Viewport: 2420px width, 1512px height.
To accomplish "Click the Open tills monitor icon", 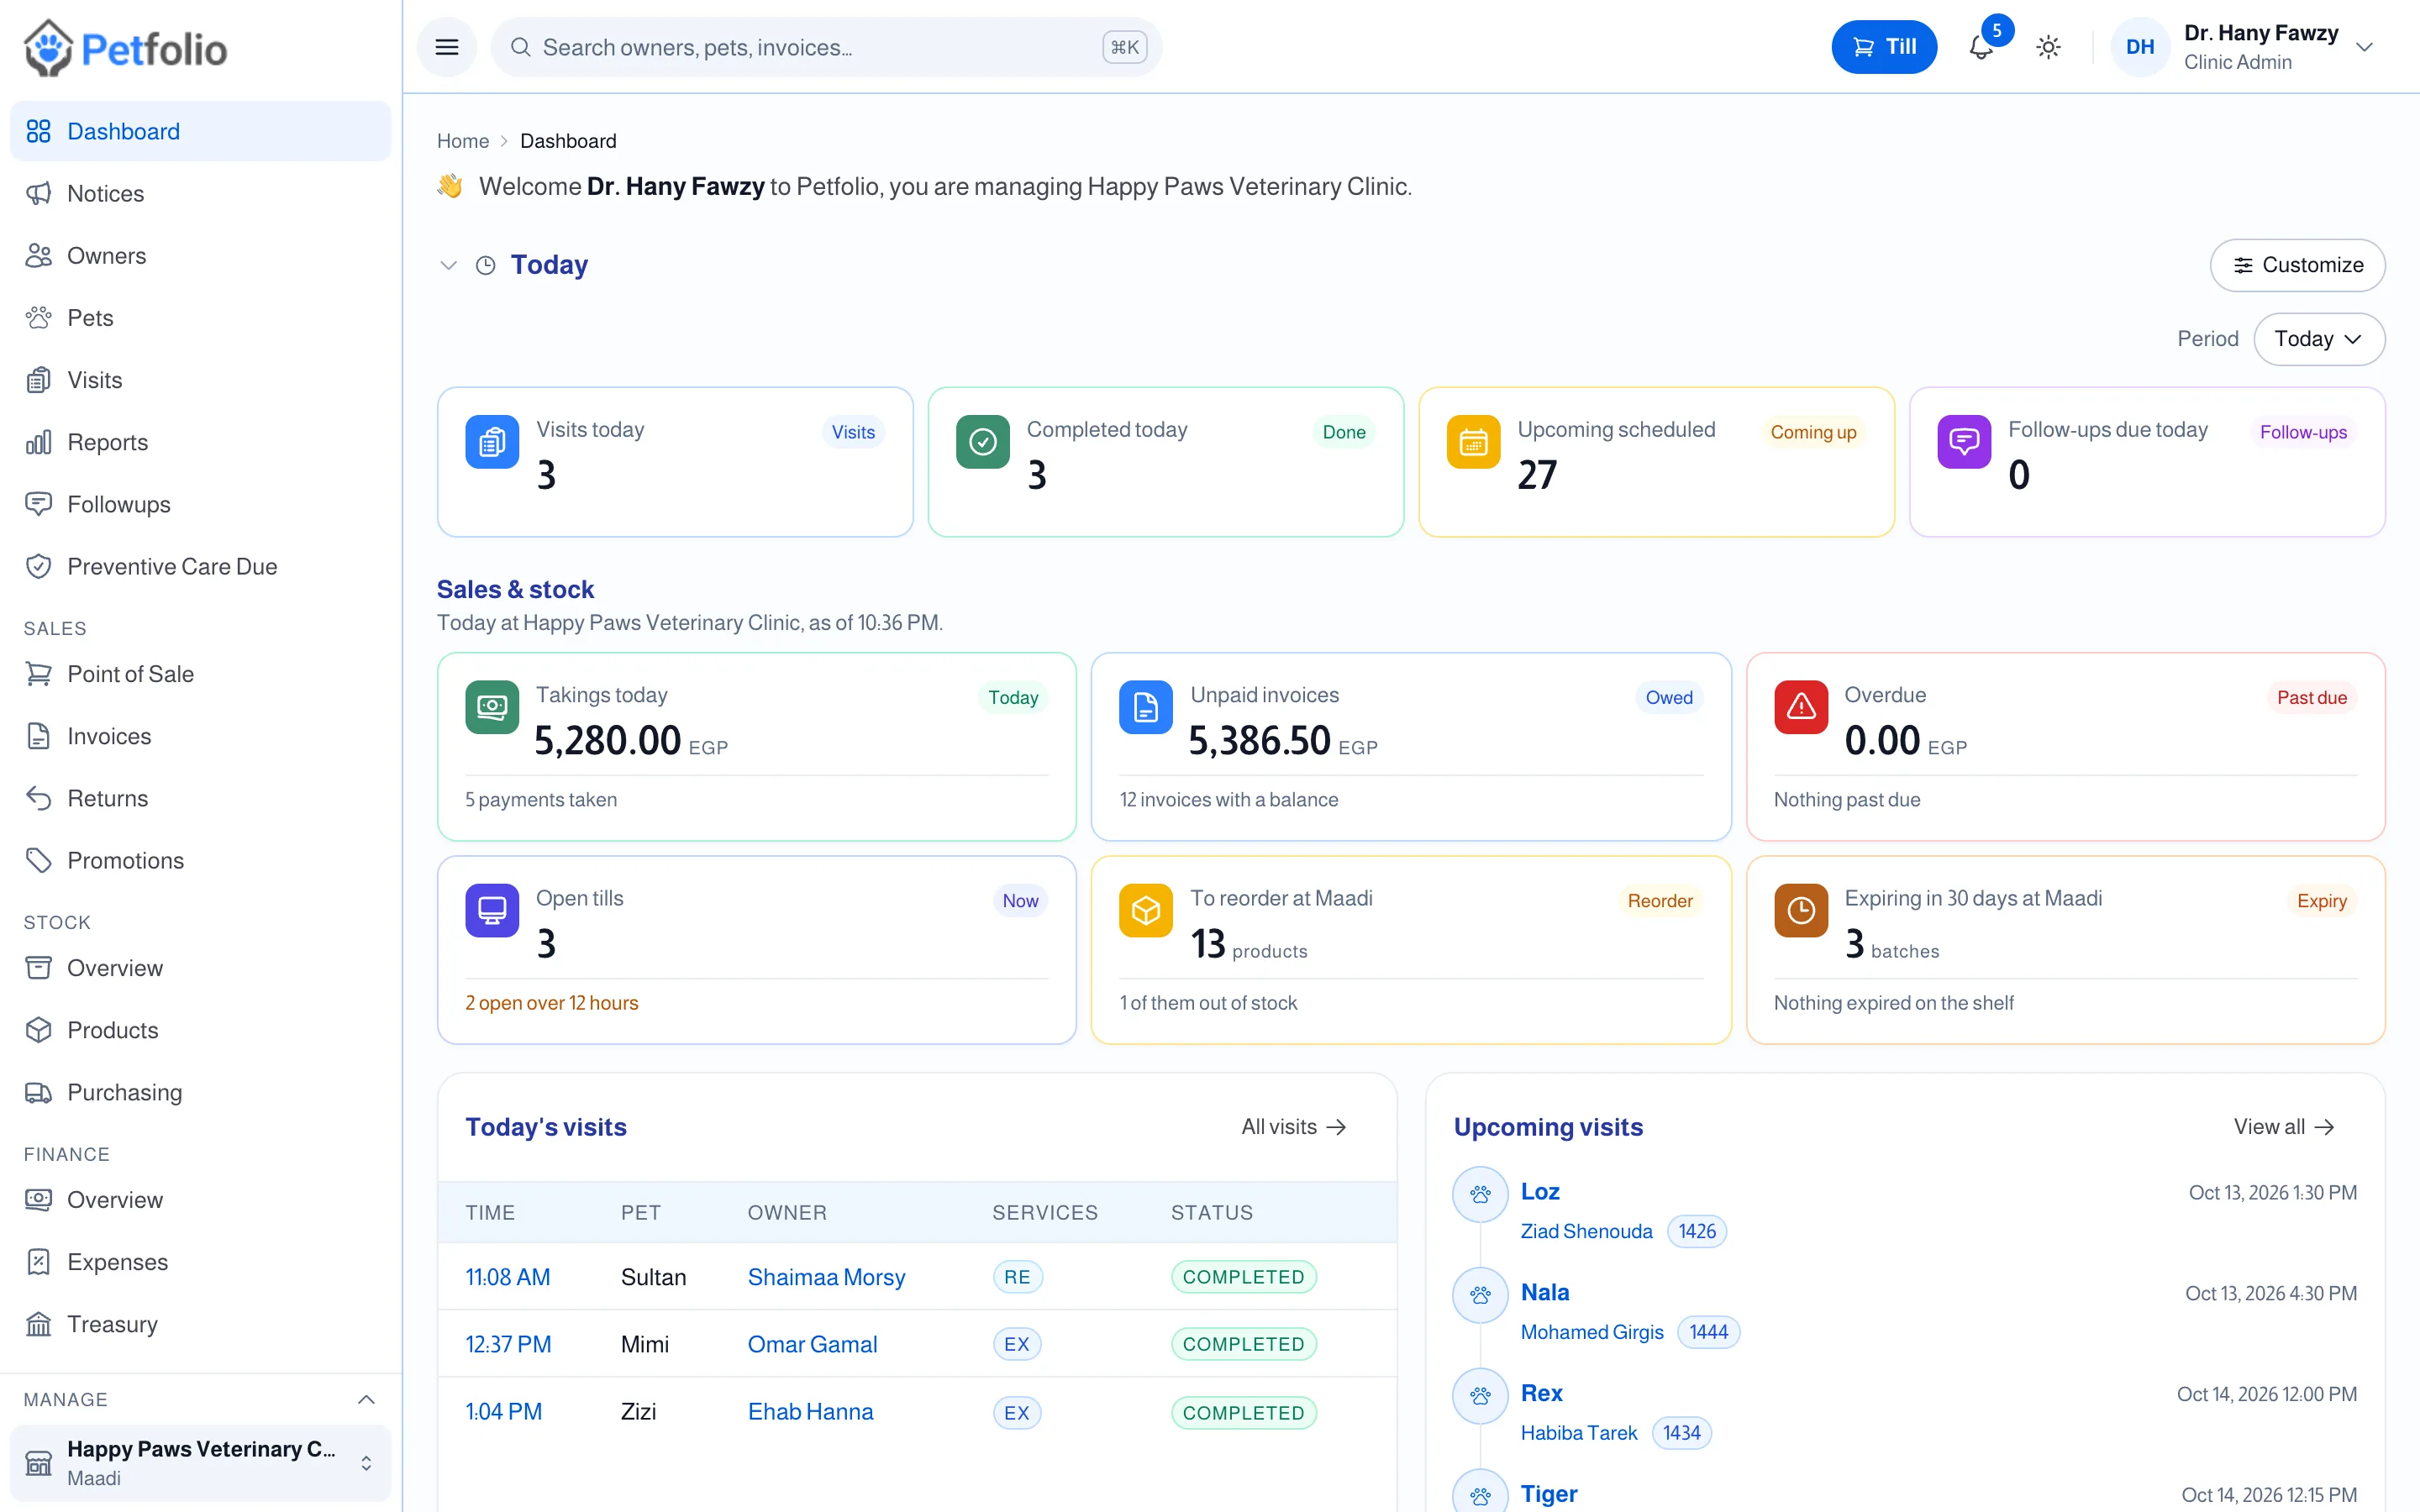I will click(492, 910).
